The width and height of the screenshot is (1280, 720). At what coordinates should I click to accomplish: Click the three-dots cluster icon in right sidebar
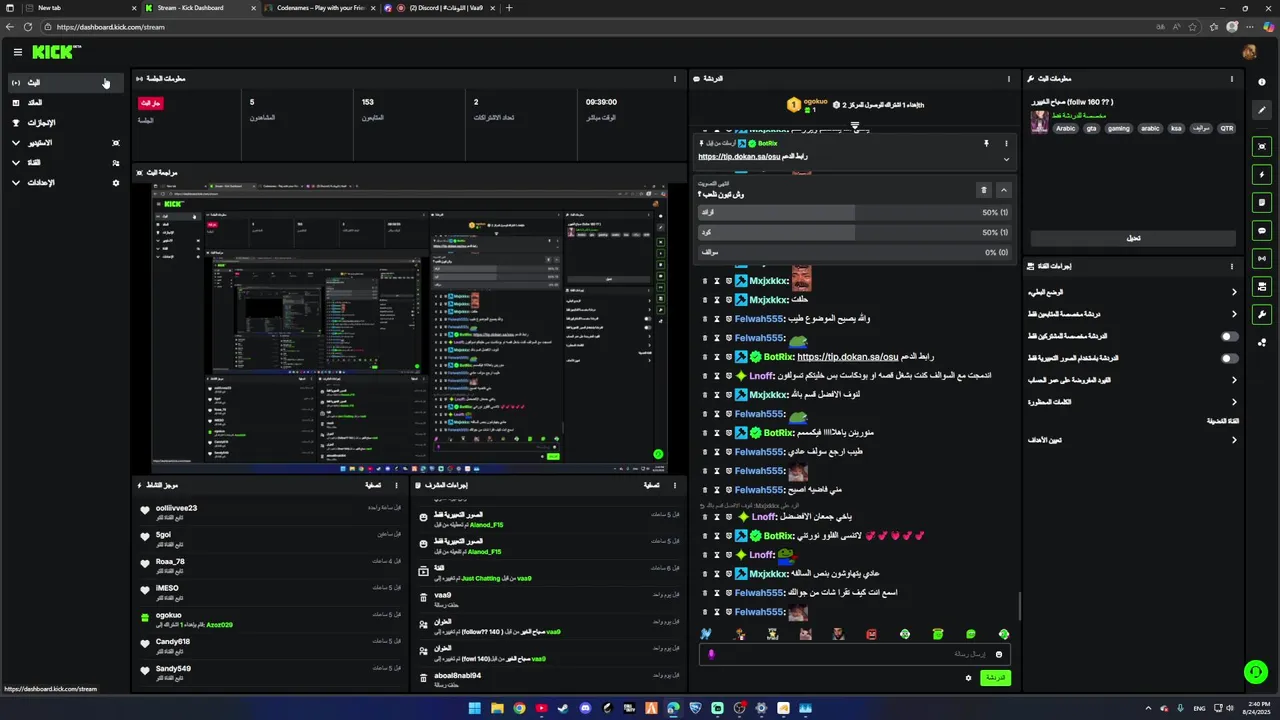pyautogui.click(x=1262, y=342)
